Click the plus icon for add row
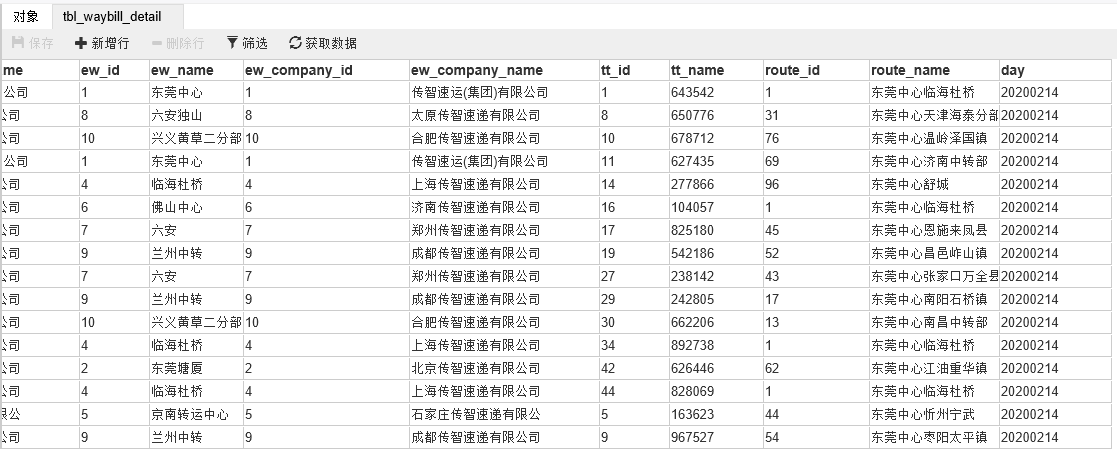 tap(80, 43)
